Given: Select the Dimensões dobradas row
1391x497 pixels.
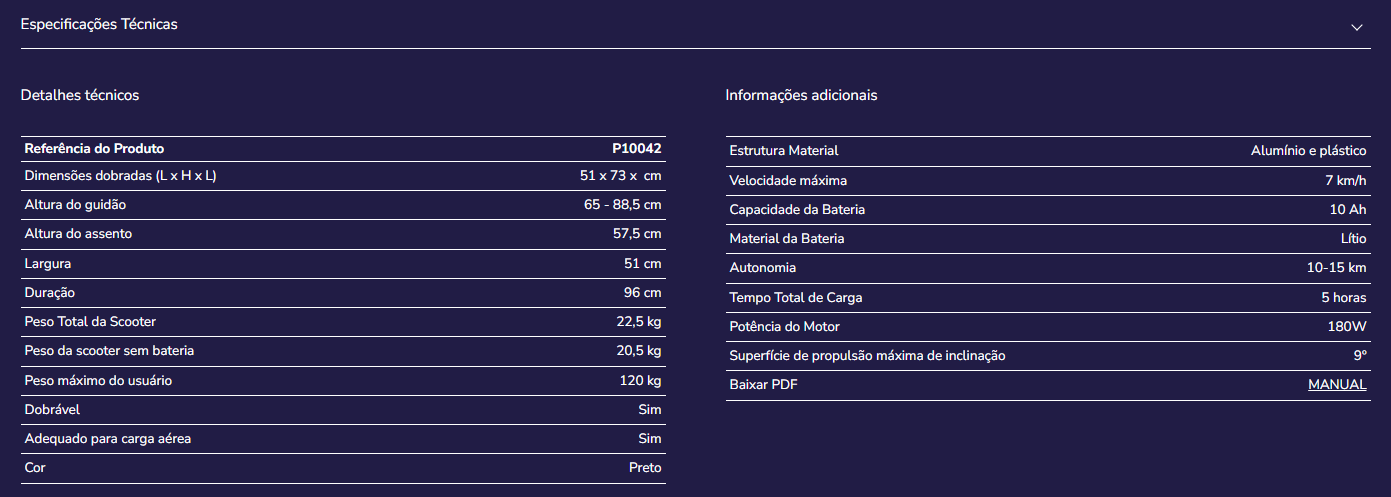Looking at the screenshot, I should (343, 176).
